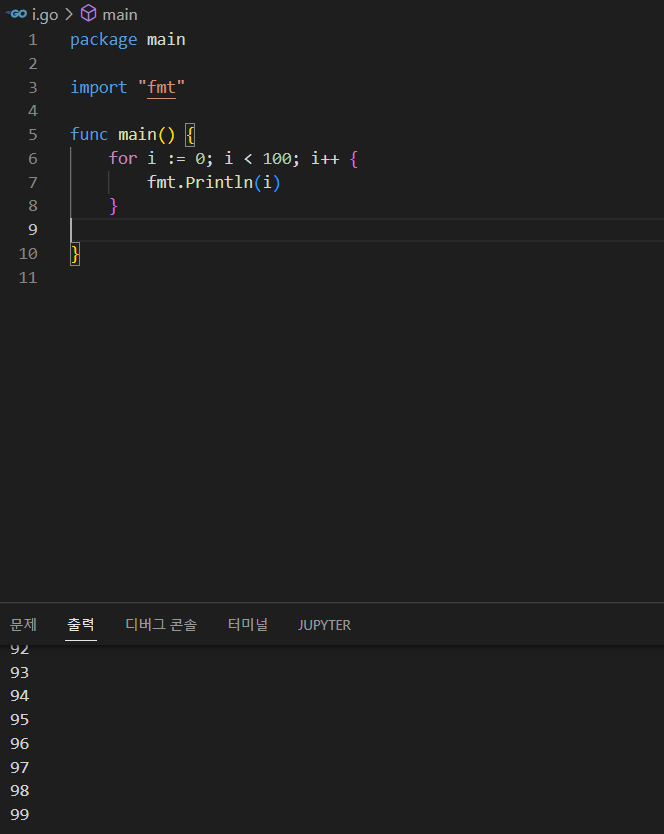Screen dimensions: 664x834
Task: Click fmt.Println call on line 7
Action: (214, 182)
